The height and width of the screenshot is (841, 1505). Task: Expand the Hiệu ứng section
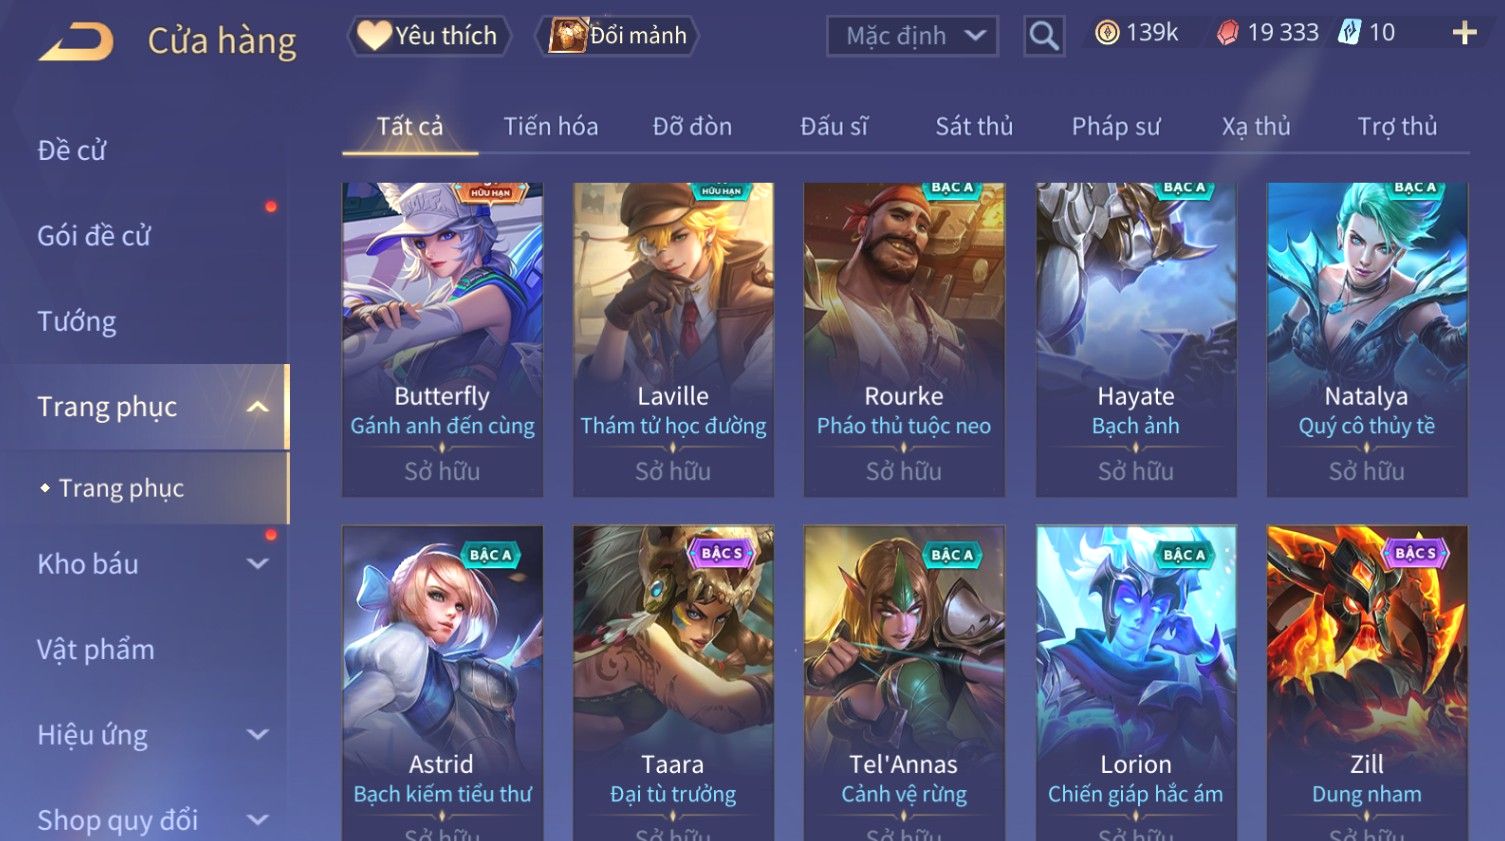pyautogui.click(x=257, y=735)
